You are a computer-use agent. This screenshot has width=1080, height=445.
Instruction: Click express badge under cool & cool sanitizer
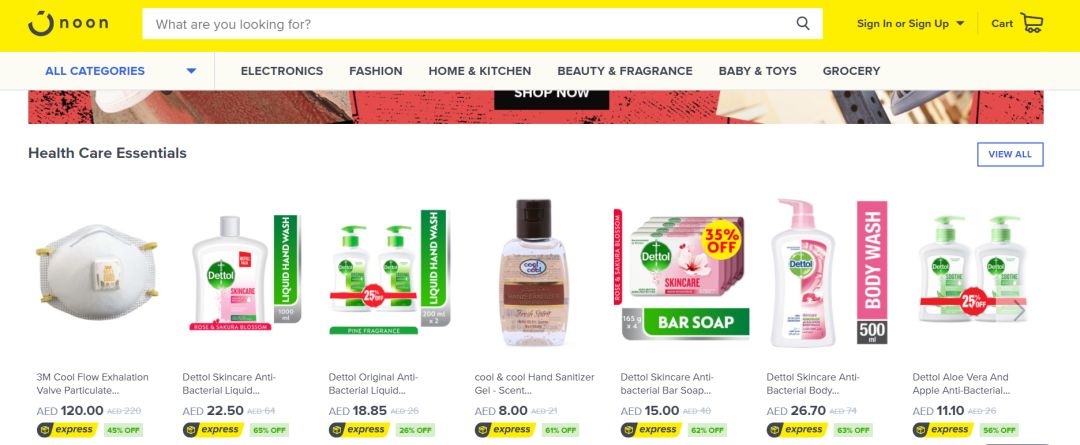click(505, 430)
